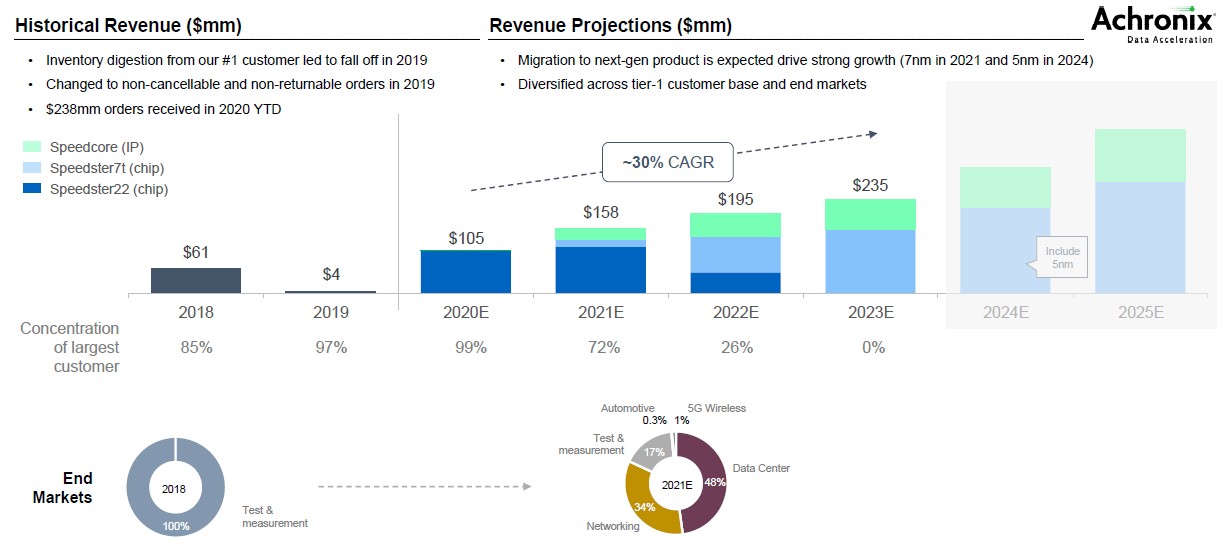Viewport: 1225px width, 550px height.
Task: Click the Historical Revenue ($mm) heading
Action: (129, 25)
